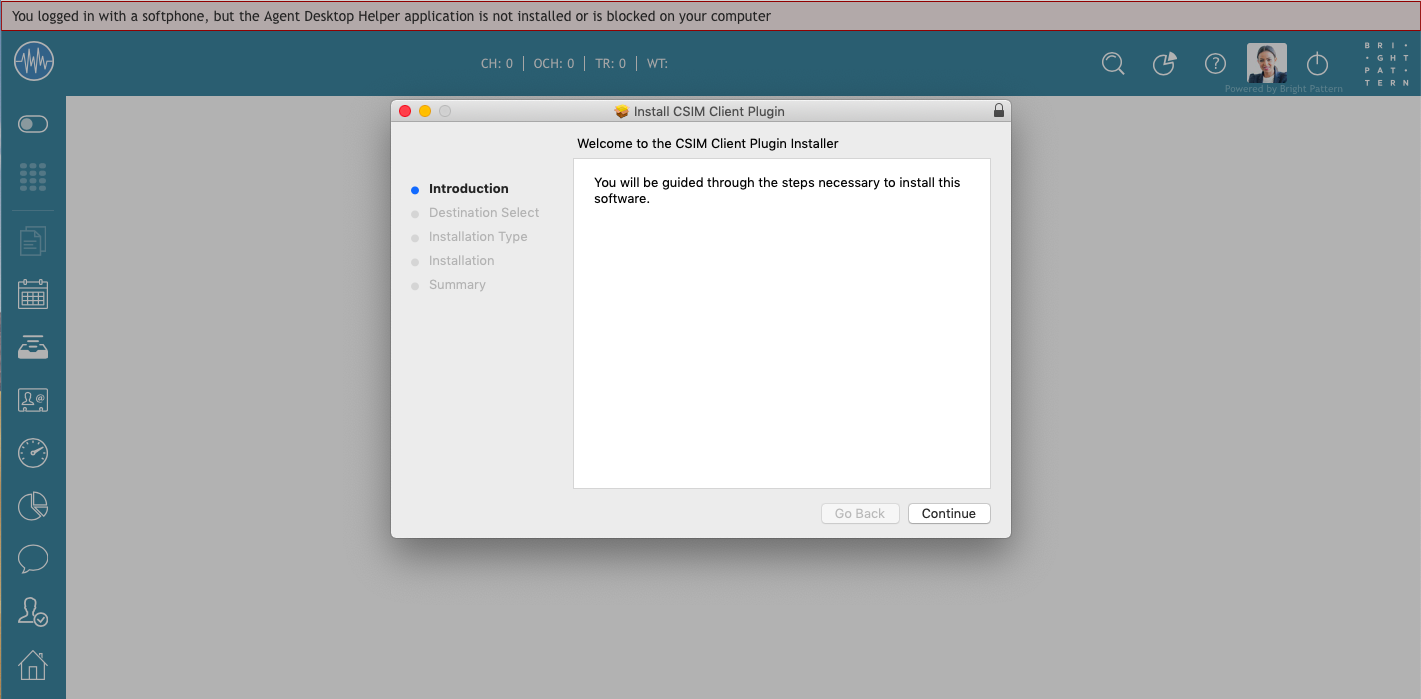
Task: Click the power logout icon
Action: [x=1318, y=64]
